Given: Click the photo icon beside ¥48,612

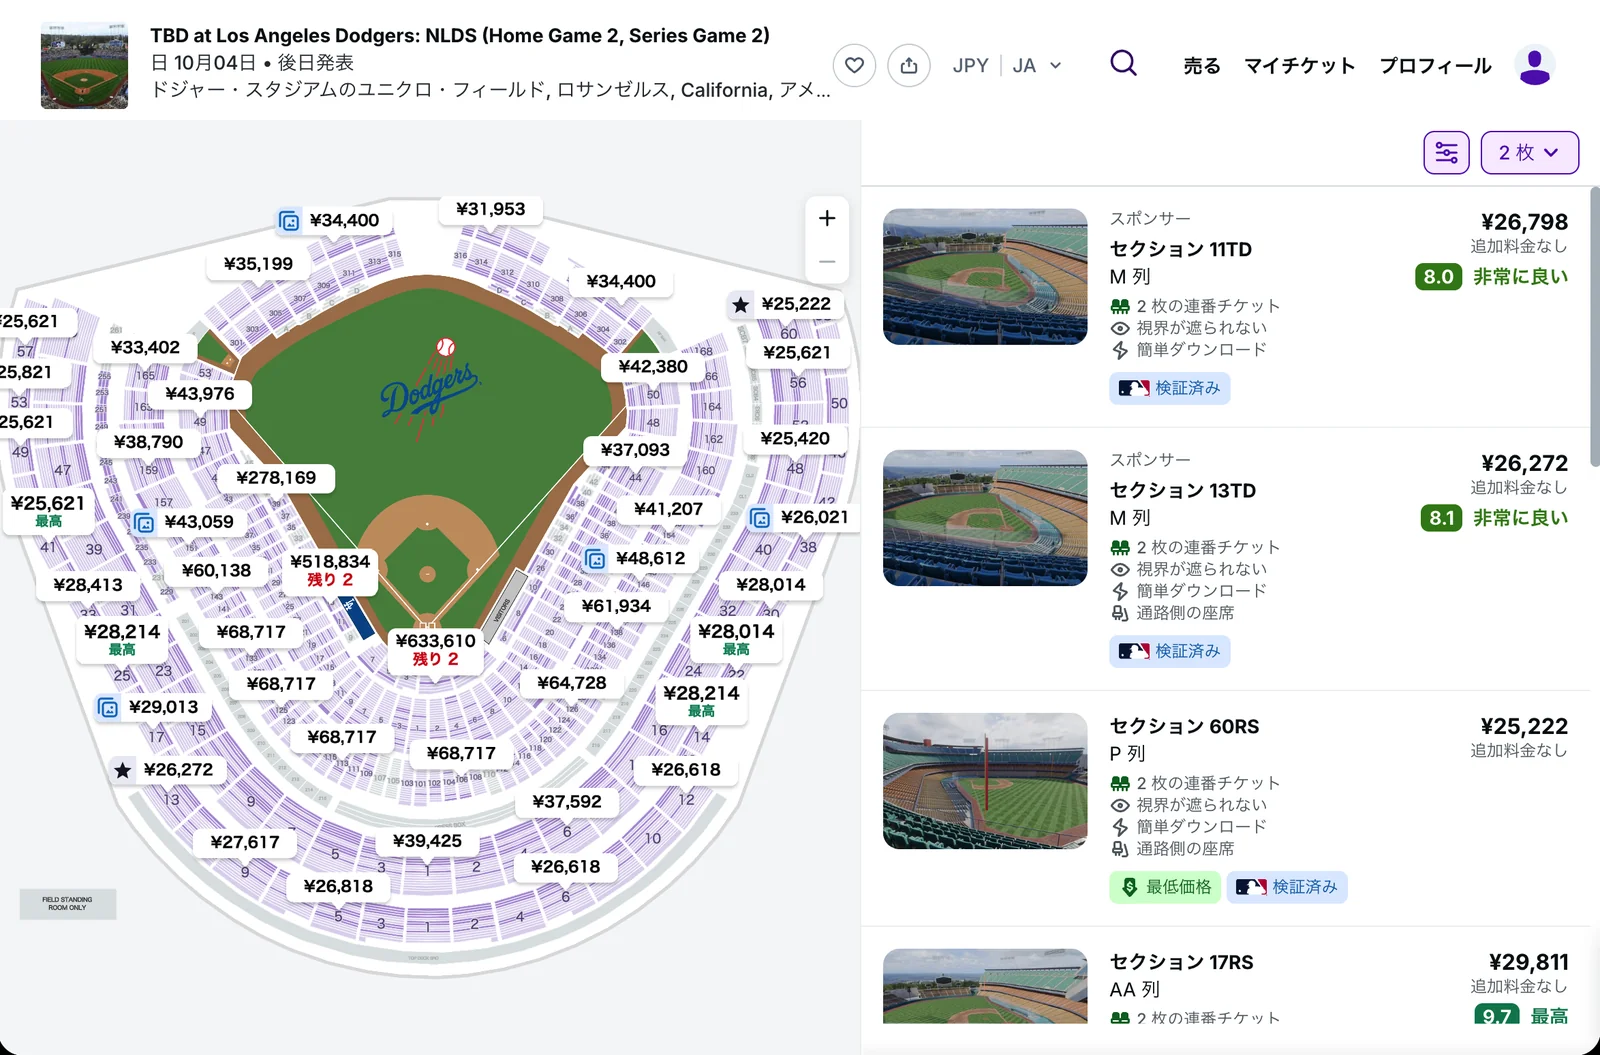Looking at the screenshot, I should click(595, 559).
